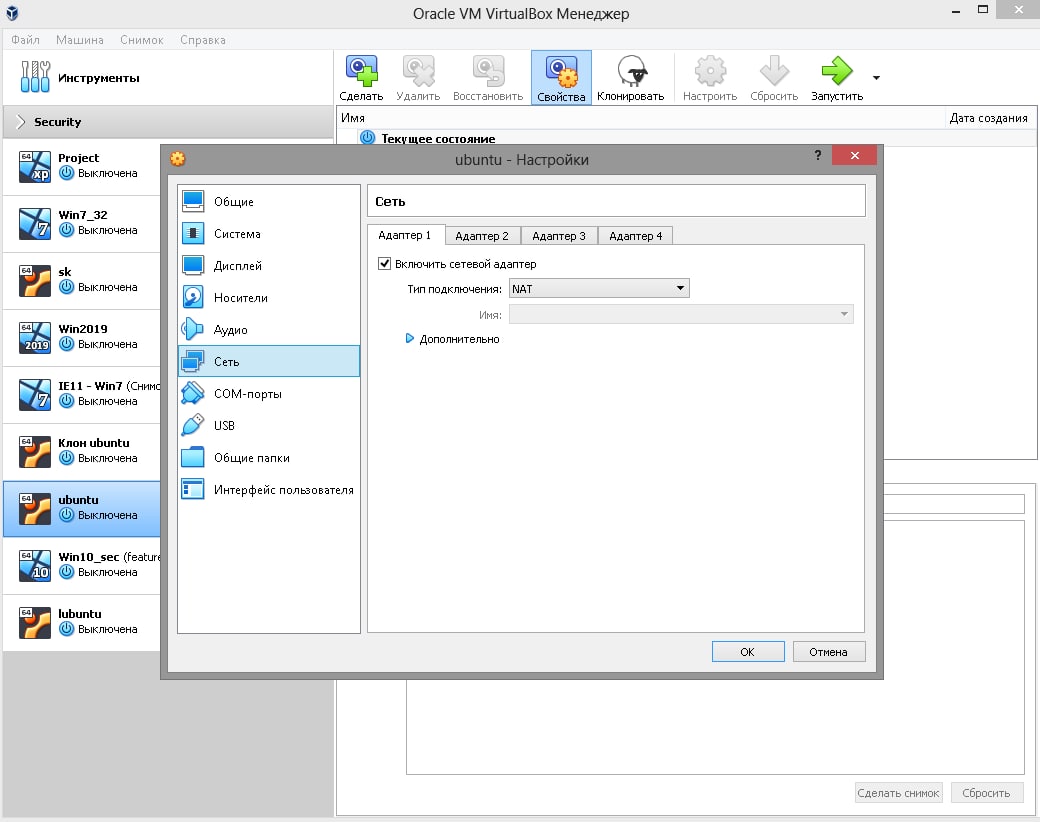Click the Дата создания column header
This screenshot has height=822, width=1040.
pyautogui.click(x=989, y=117)
